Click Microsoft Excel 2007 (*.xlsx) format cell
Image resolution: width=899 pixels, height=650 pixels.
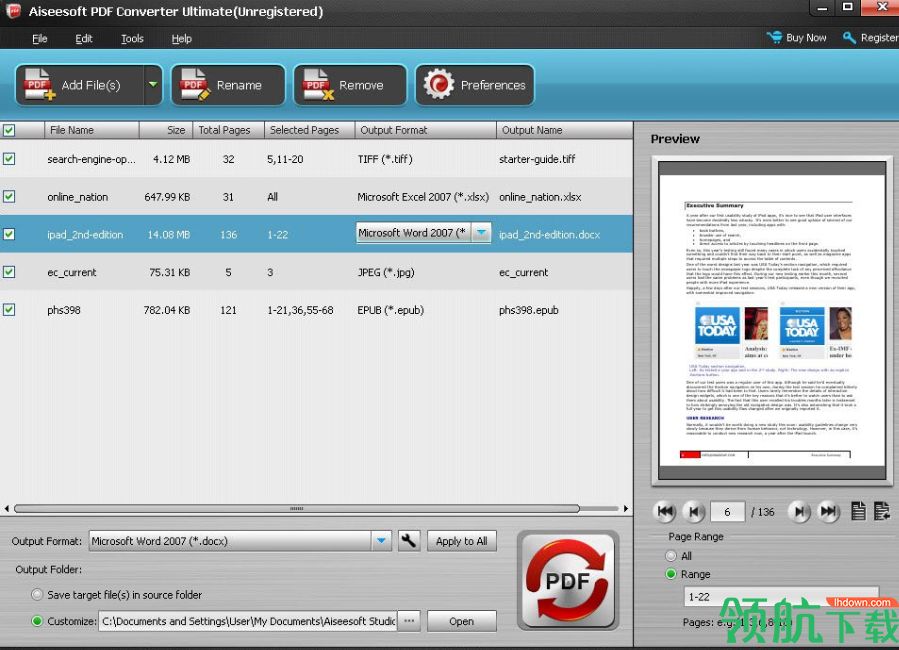(423, 197)
